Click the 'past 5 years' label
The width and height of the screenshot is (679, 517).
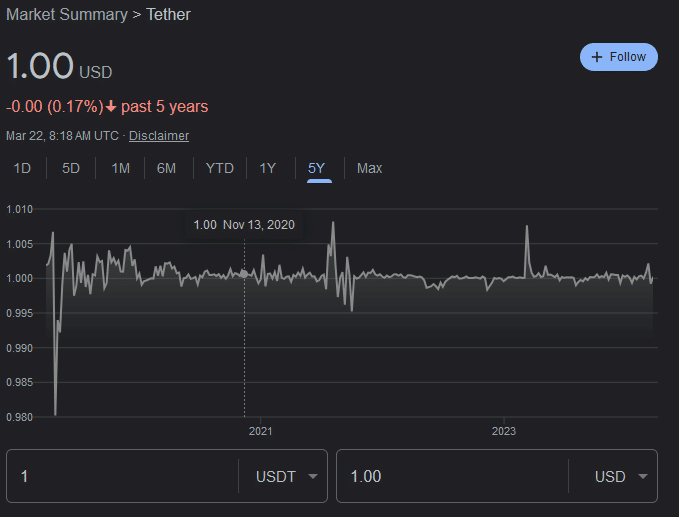[x=165, y=107]
